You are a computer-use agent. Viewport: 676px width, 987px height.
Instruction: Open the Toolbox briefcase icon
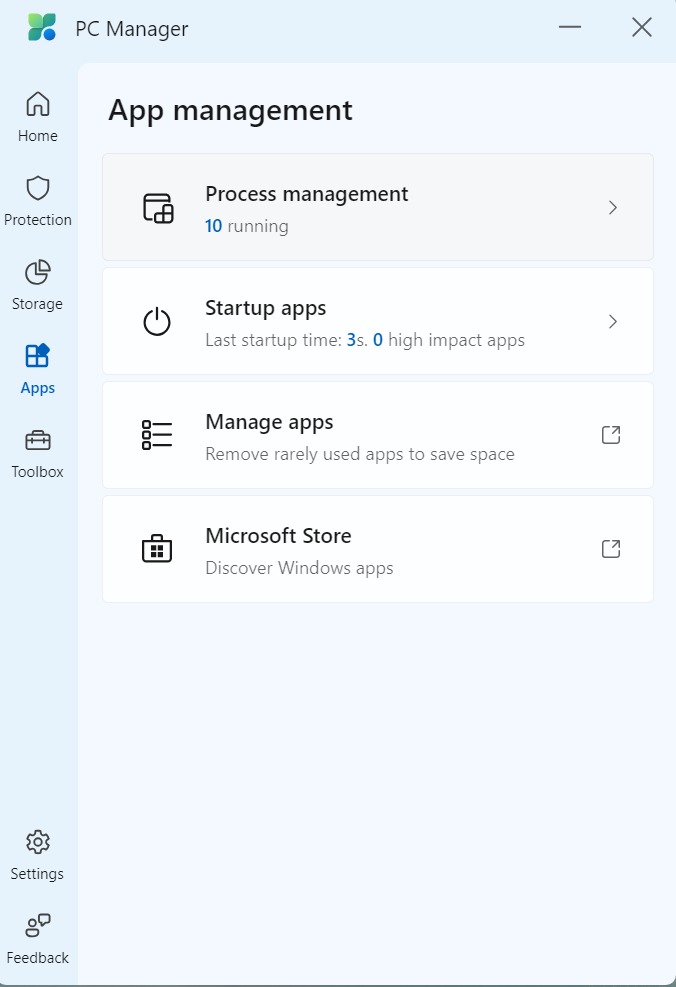(38, 440)
